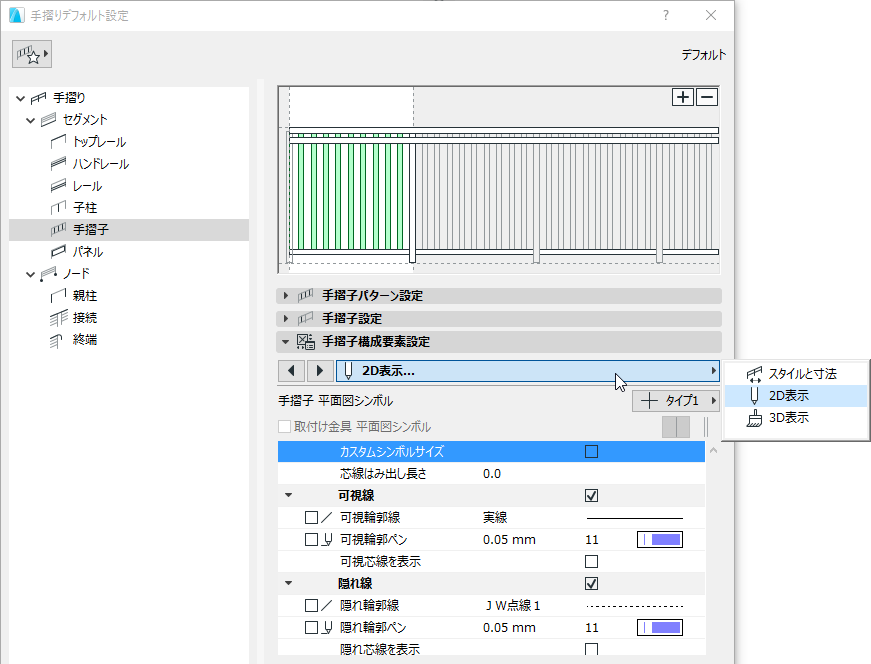Enable the カスタムシンボルサイズ checkbox
Viewport: 871px width, 664px height.
pyautogui.click(x=590, y=451)
